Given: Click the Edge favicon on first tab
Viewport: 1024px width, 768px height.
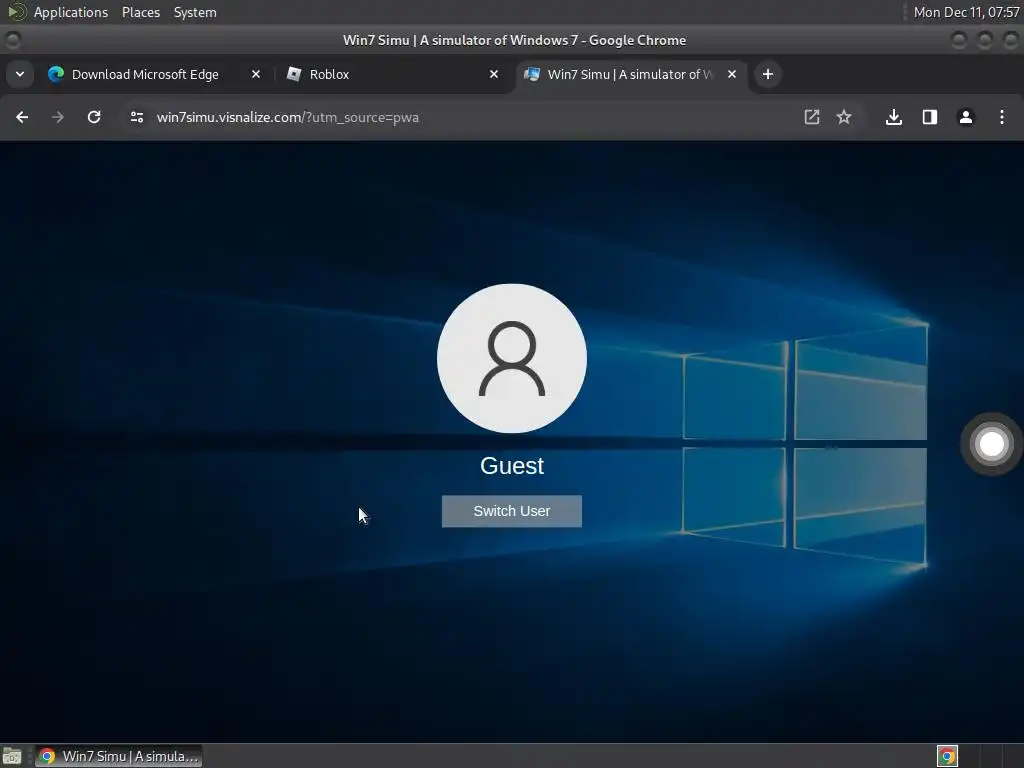Looking at the screenshot, I should pos(56,74).
